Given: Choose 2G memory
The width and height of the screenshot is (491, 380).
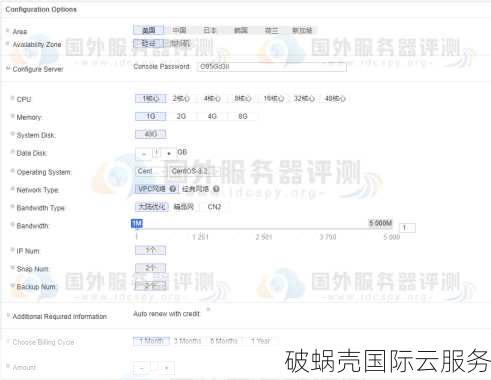Looking at the screenshot, I should (x=181, y=116).
